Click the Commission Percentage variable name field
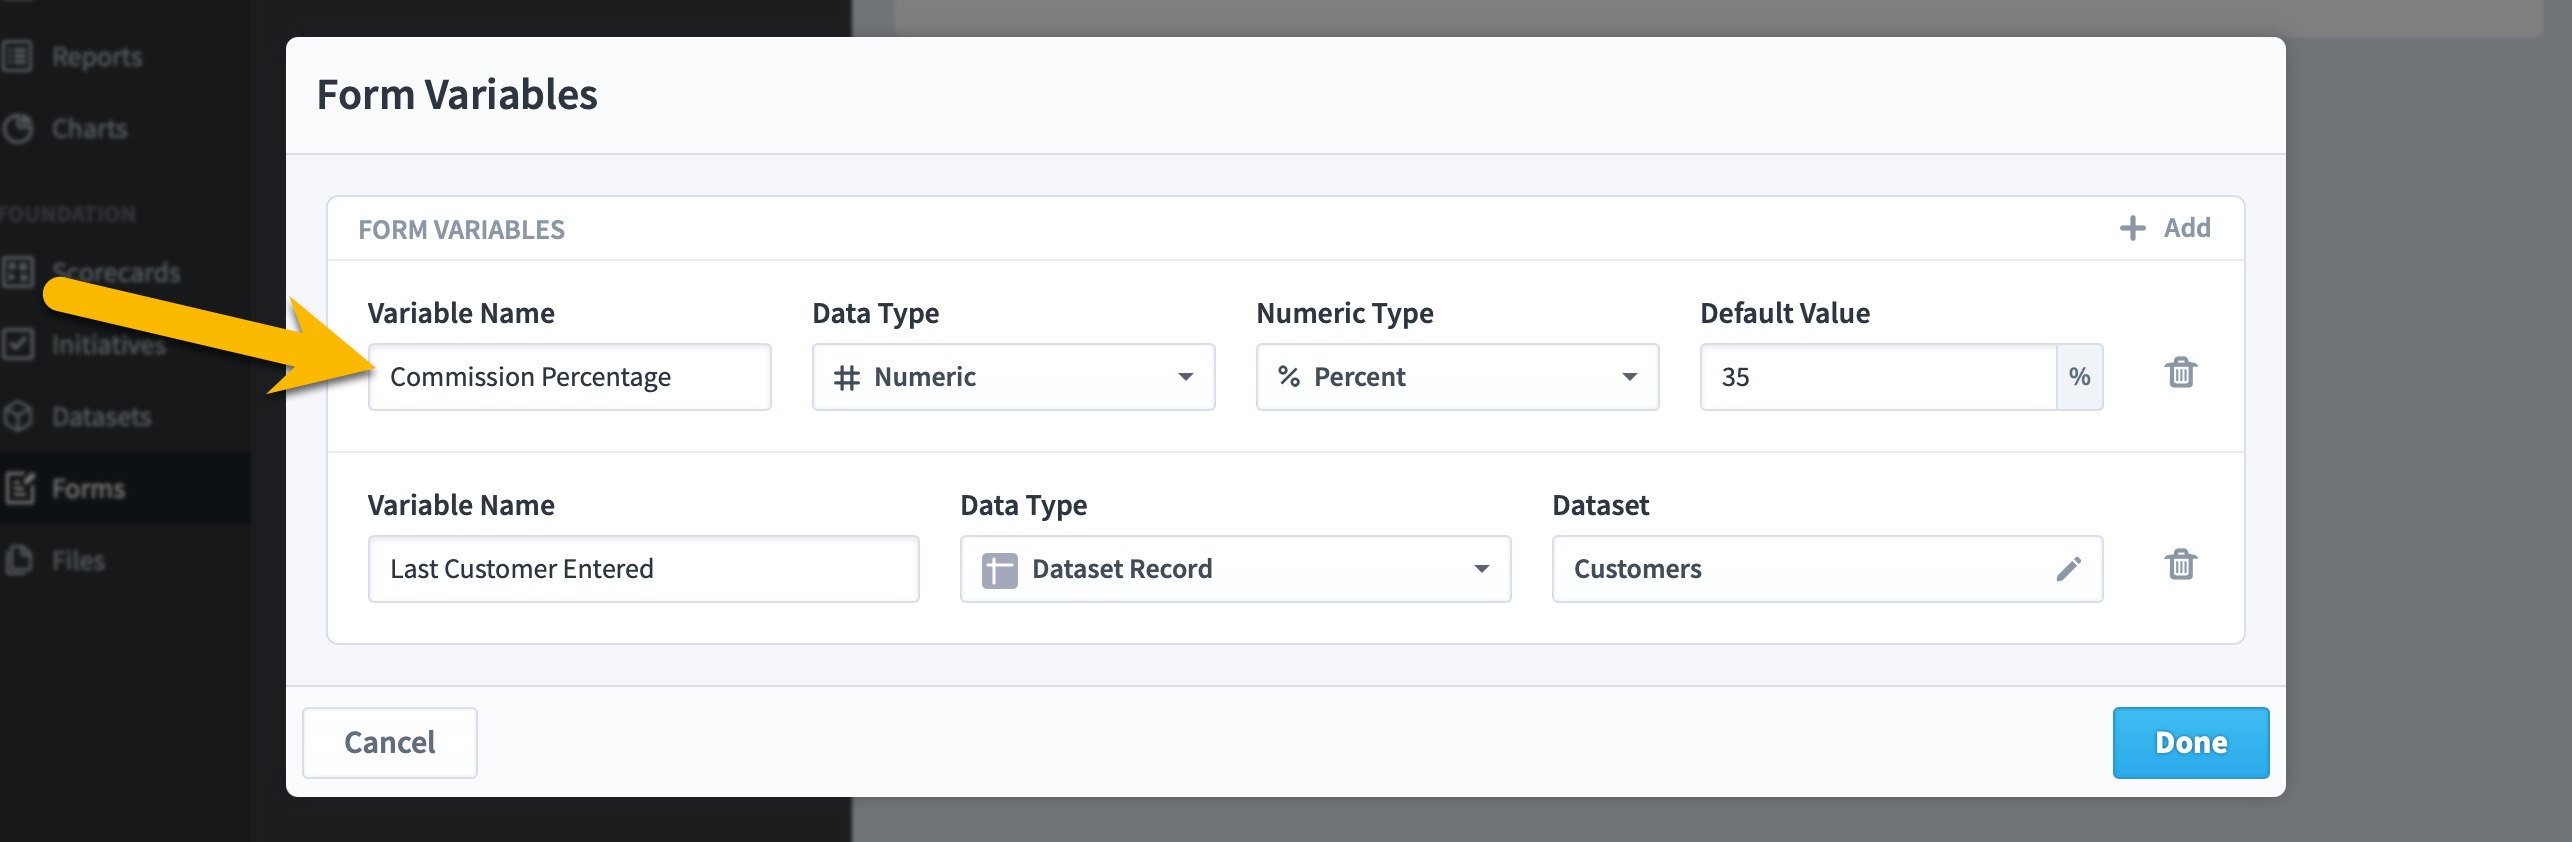This screenshot has height=842, width=2572. tap(569, 377)
